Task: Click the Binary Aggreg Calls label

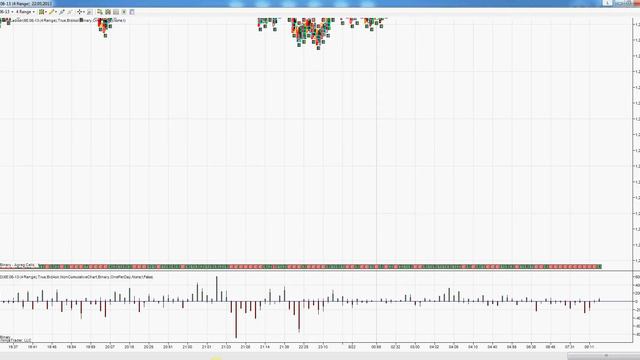Action: [x=18, y=265]
